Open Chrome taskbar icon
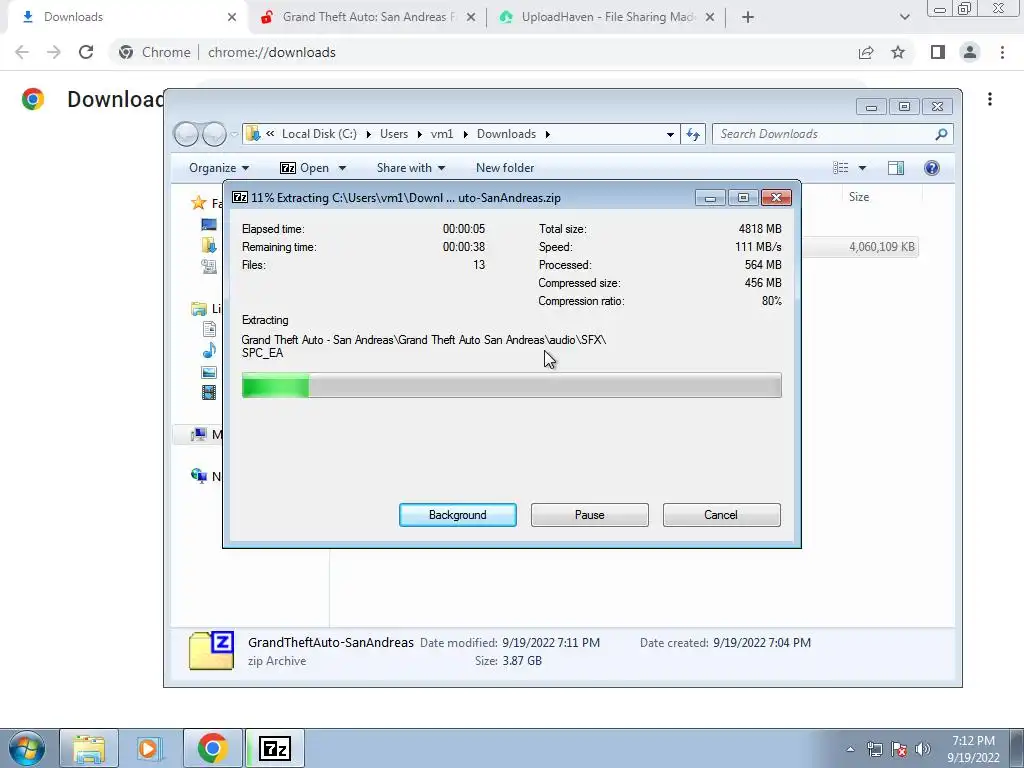The image size is (1024, 768). (x=212, y=748)
